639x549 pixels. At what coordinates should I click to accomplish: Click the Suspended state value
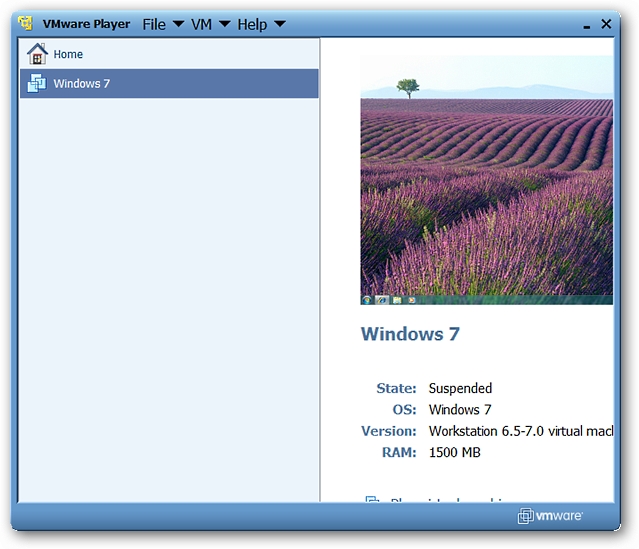[x=460, y=388]
